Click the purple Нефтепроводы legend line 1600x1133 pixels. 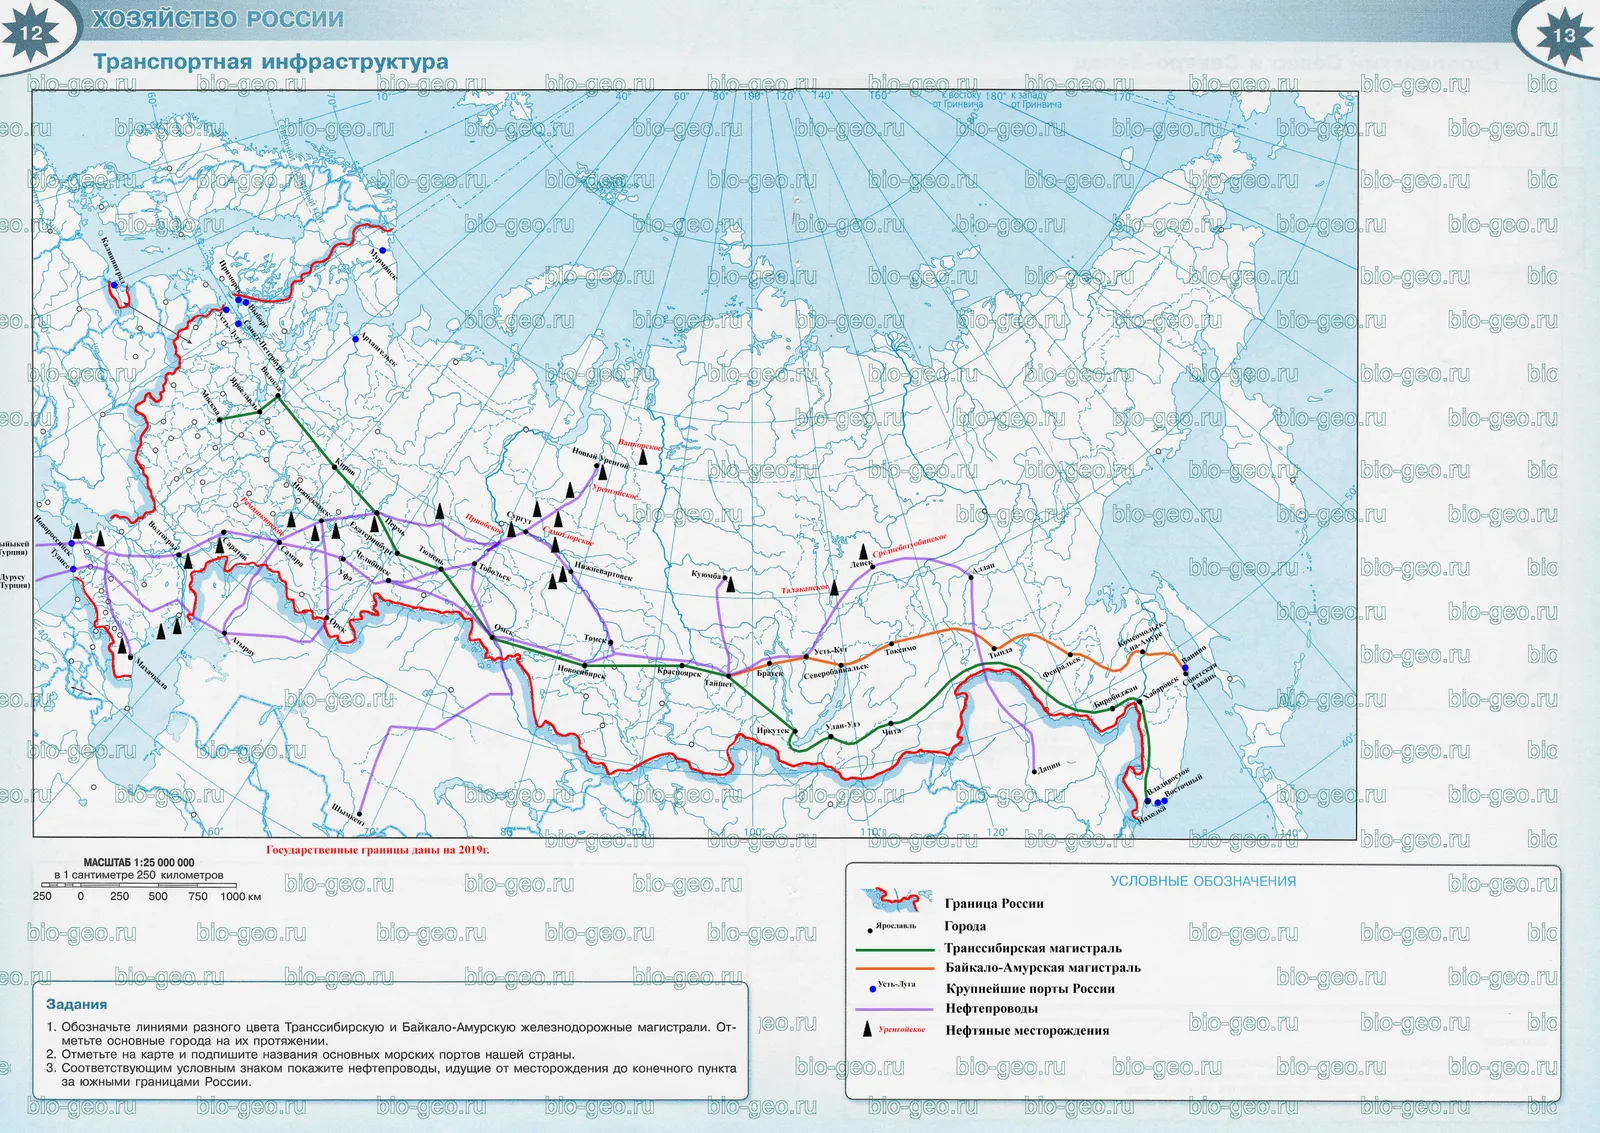tap(897, 1009)
